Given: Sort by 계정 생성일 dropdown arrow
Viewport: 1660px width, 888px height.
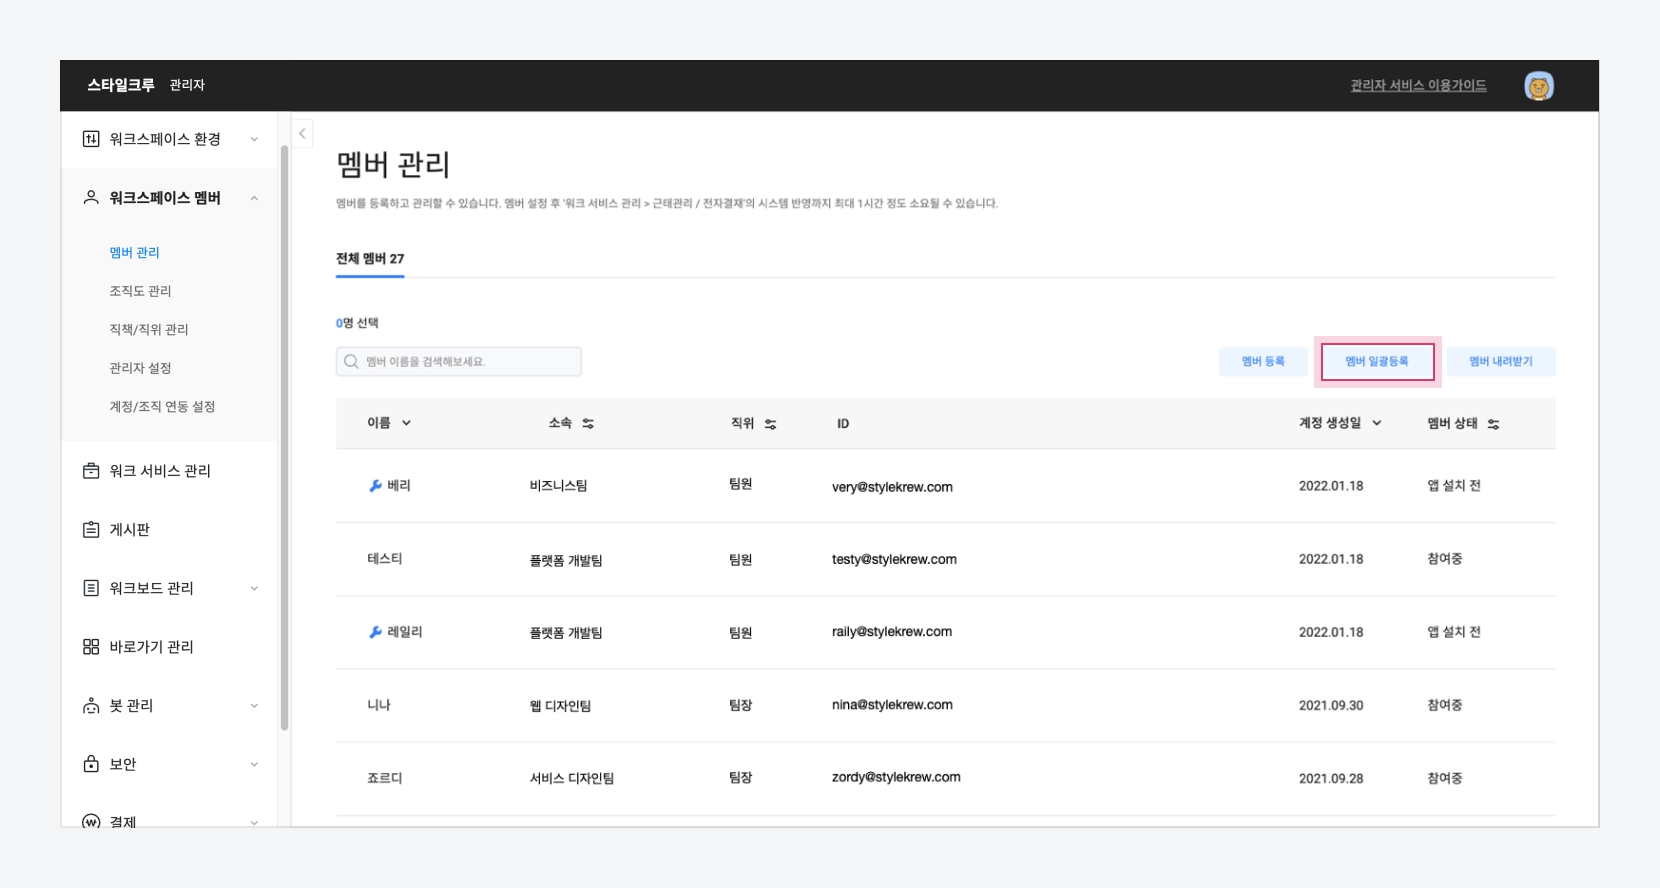Looking at the screenshot, I should point(1377,423).
